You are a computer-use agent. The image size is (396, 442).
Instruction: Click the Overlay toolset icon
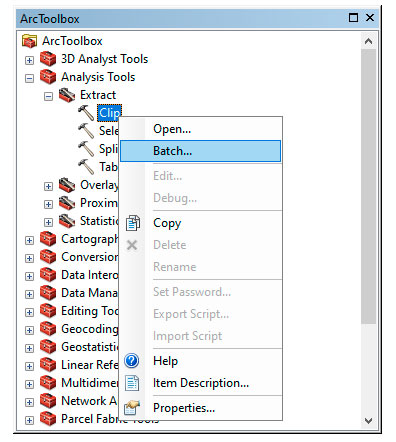pyautogui.click(x=67, y=185)
